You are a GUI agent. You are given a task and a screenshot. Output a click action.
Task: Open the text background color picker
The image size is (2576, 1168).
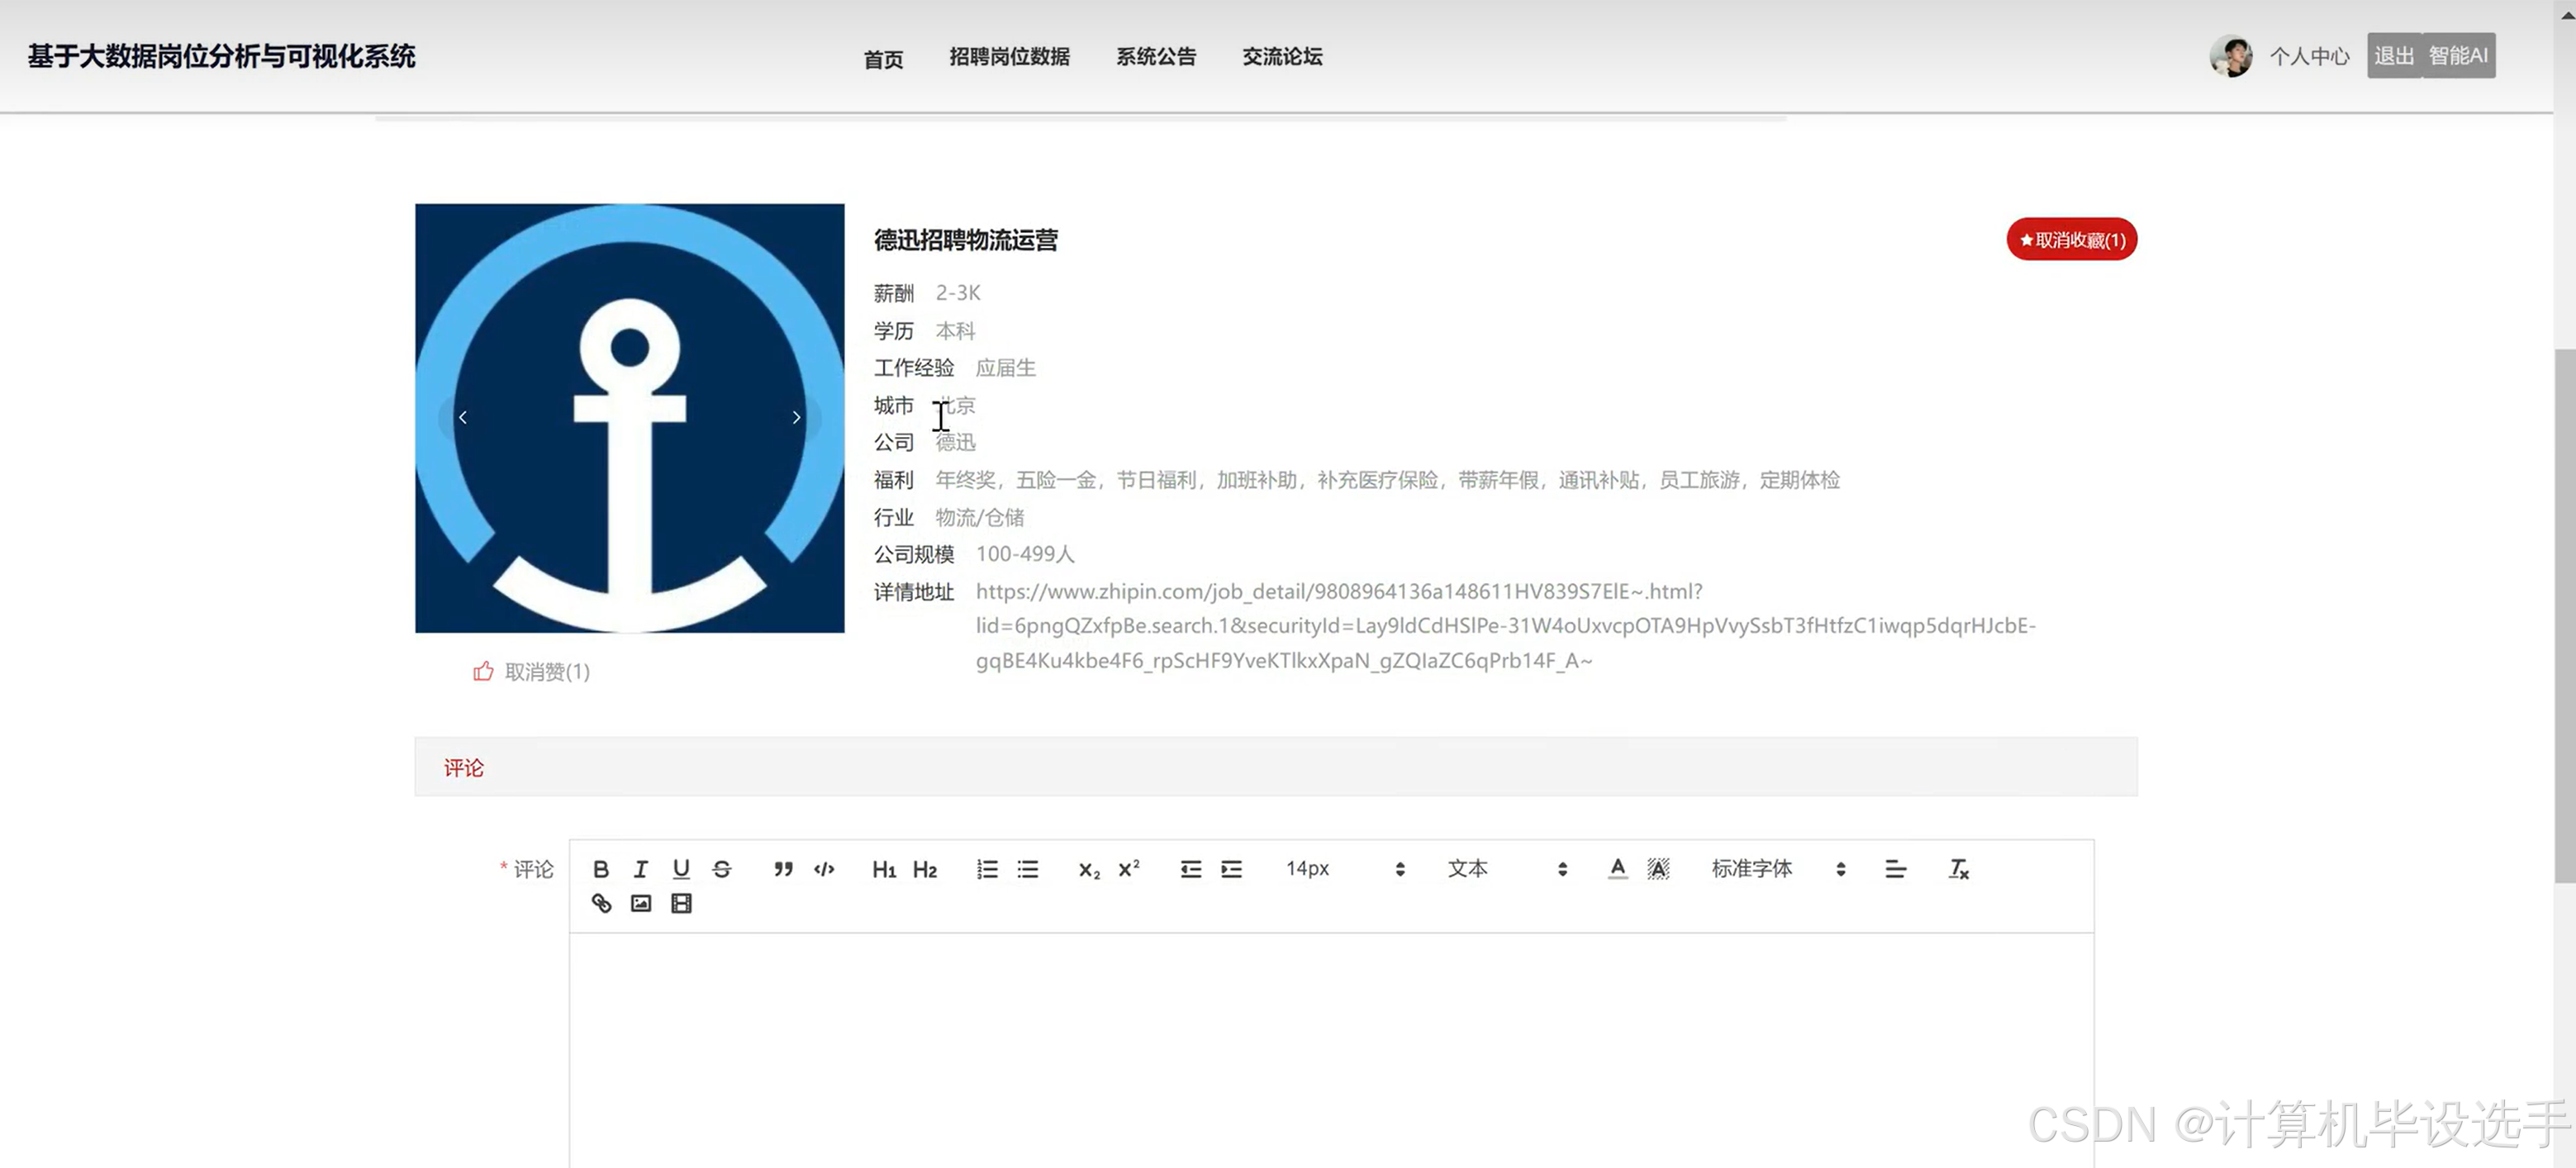pyautogui.click(x=1658, y=869)
